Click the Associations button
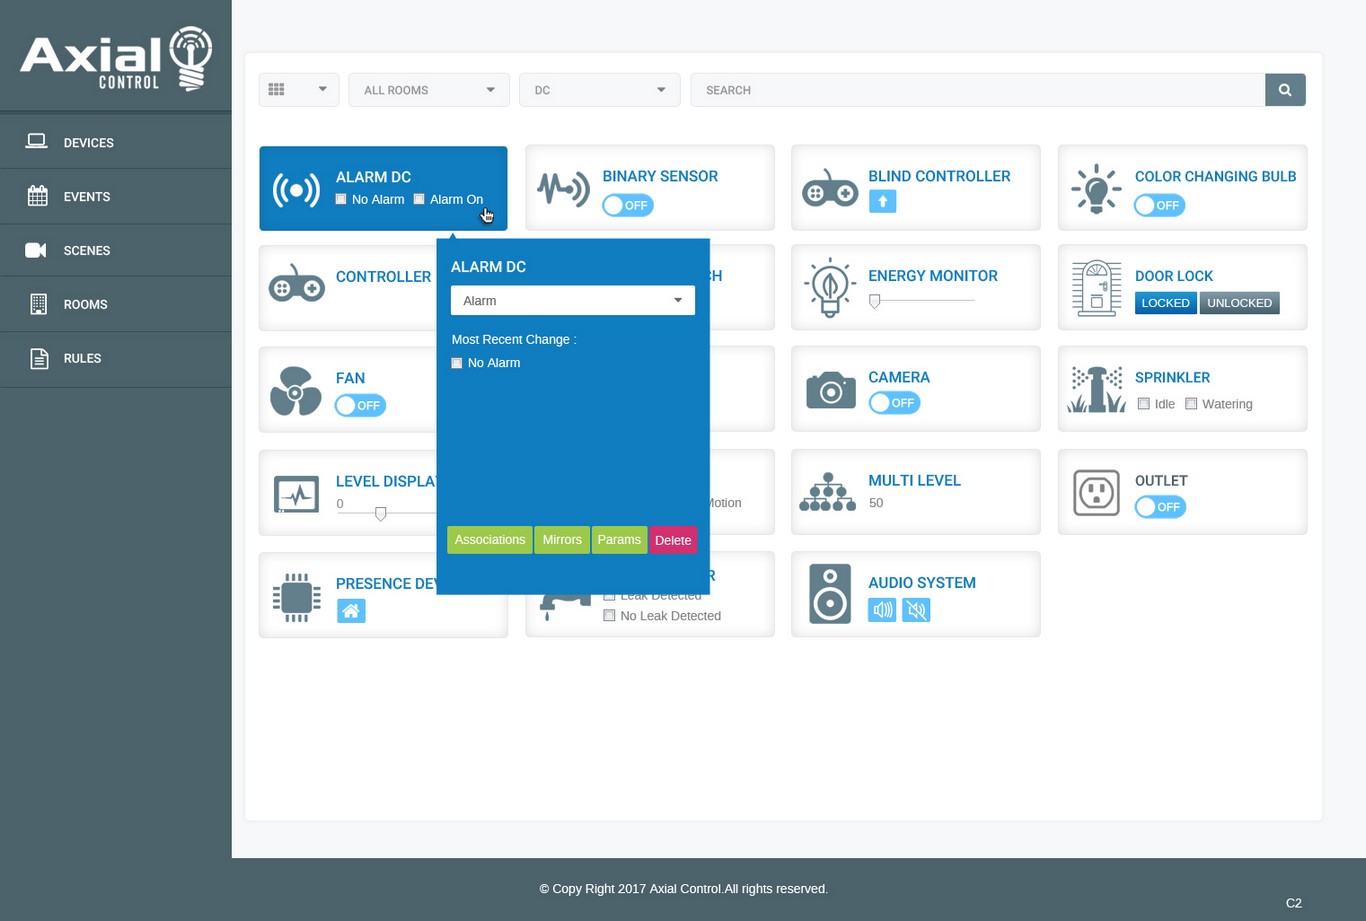The image size is (1366, 921). click(x=489, y=540)
